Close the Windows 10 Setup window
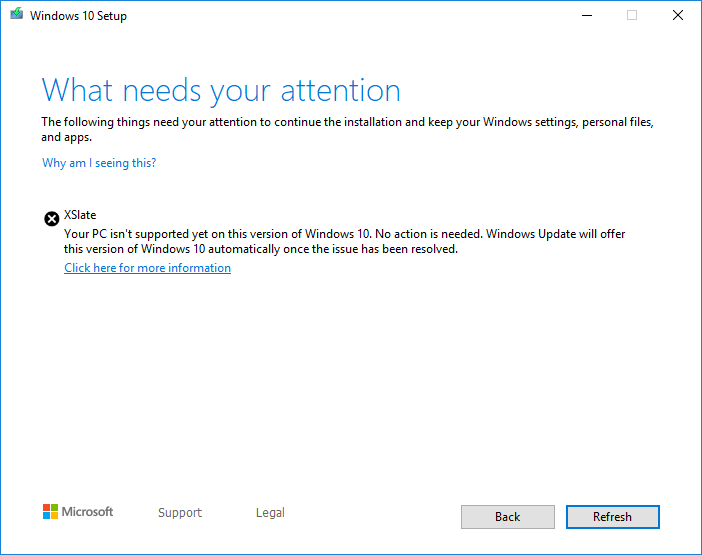Viewport: 702px width, 555px height. point(678,16)
